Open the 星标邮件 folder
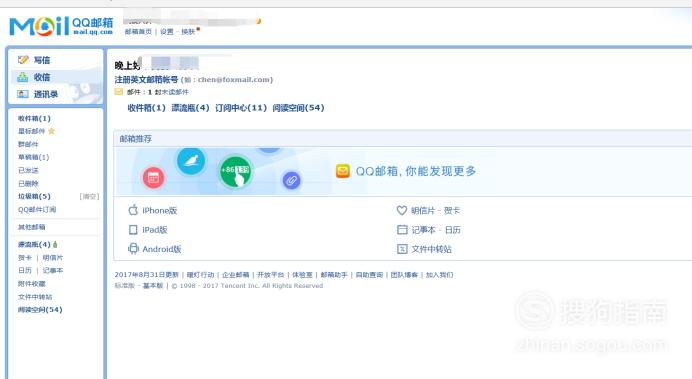Image resolution: width=692 pixels, height=379 pixels. (31, 131)
